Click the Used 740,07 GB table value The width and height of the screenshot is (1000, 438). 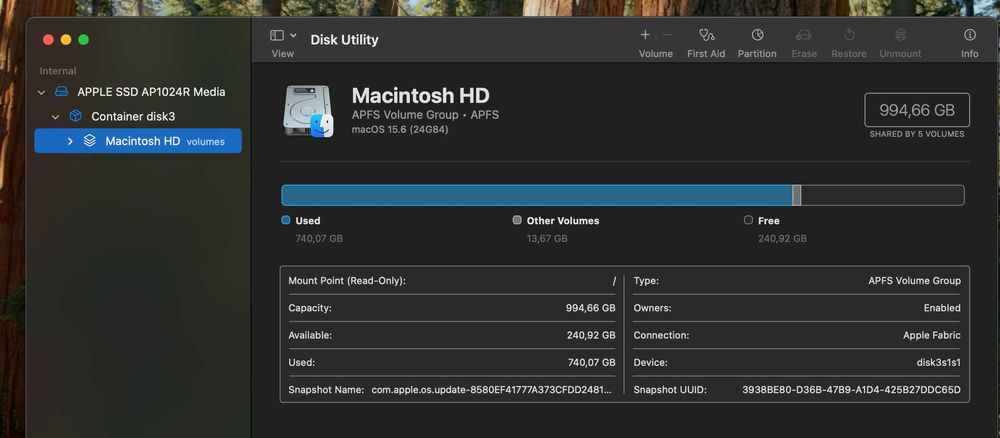592,362
